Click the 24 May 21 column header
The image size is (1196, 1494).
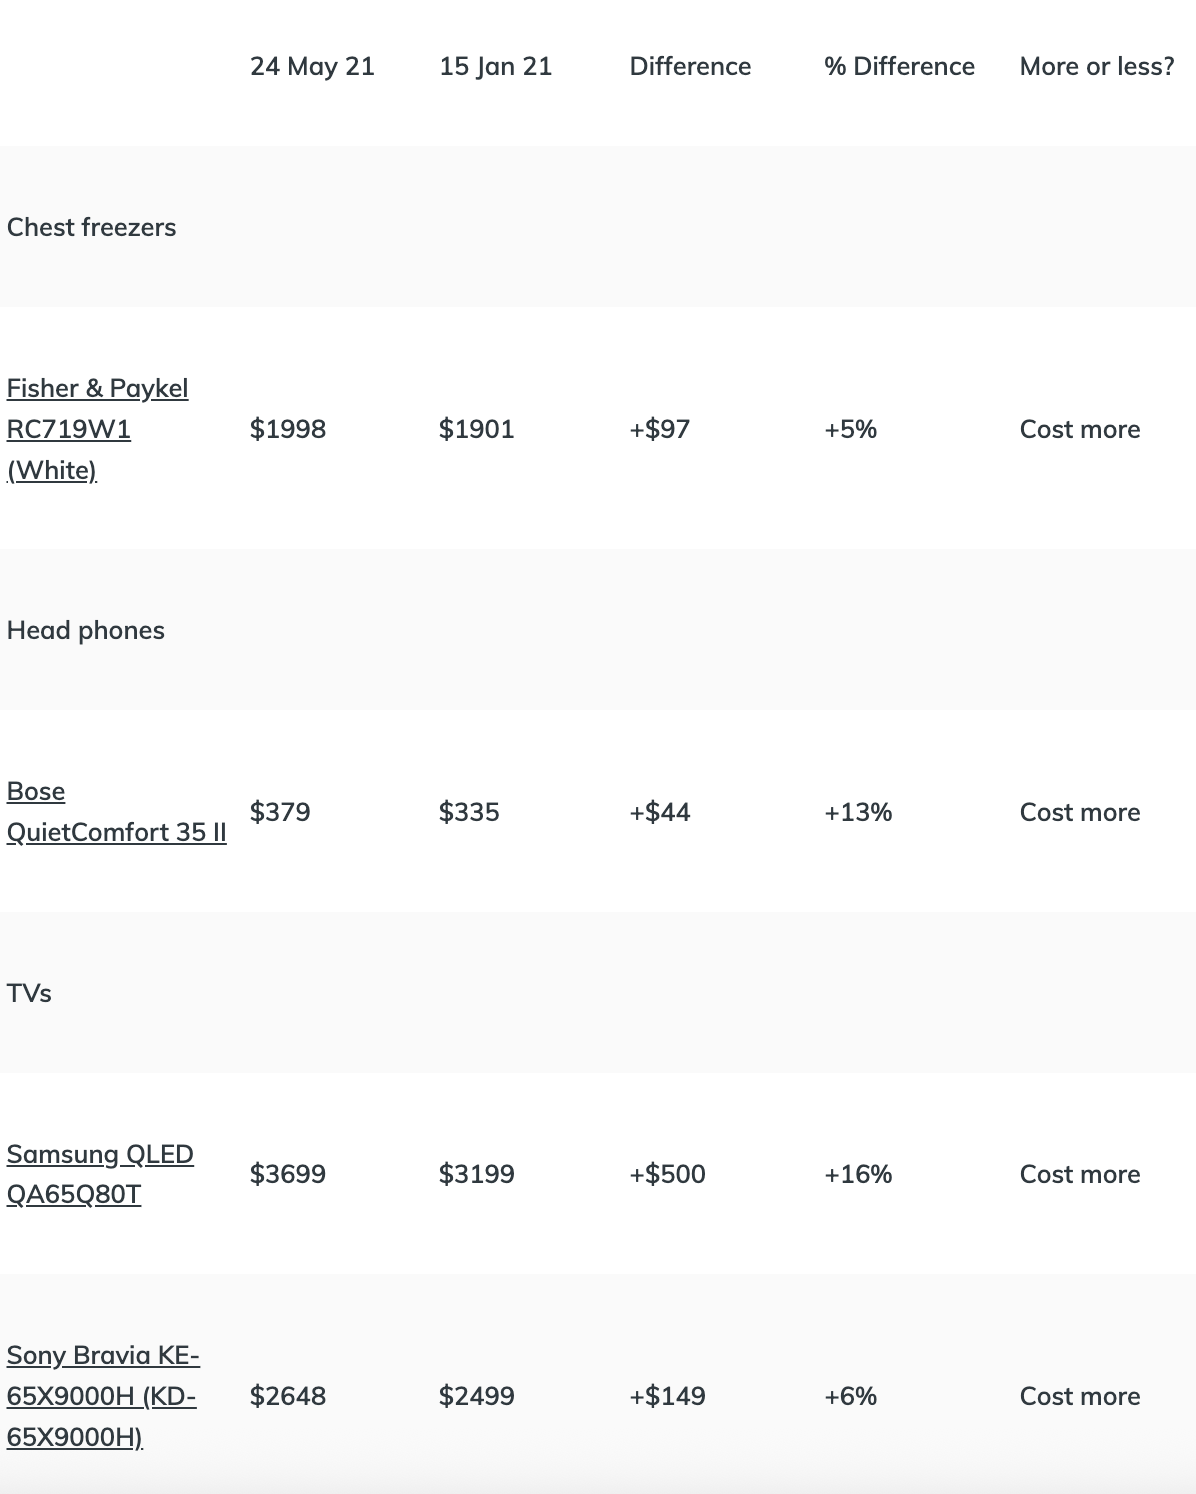point(312,66)
